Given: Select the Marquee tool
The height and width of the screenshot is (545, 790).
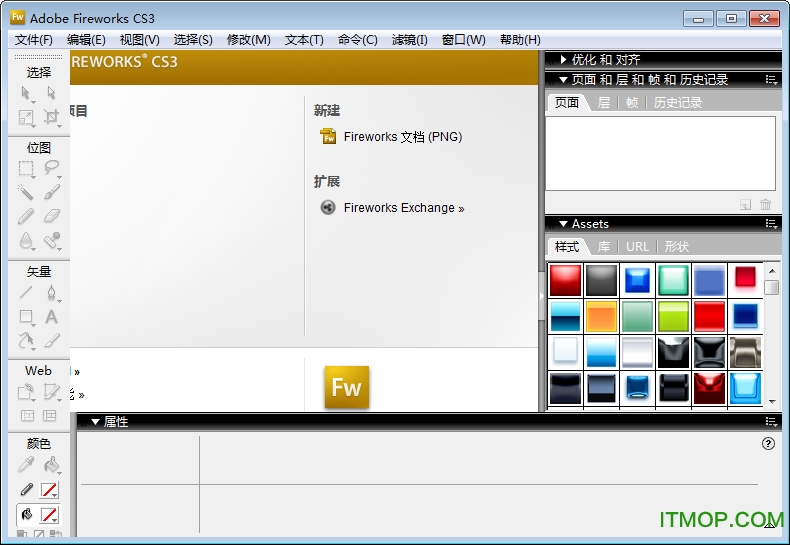Looking at the screenshot, I should click(26, 168).
